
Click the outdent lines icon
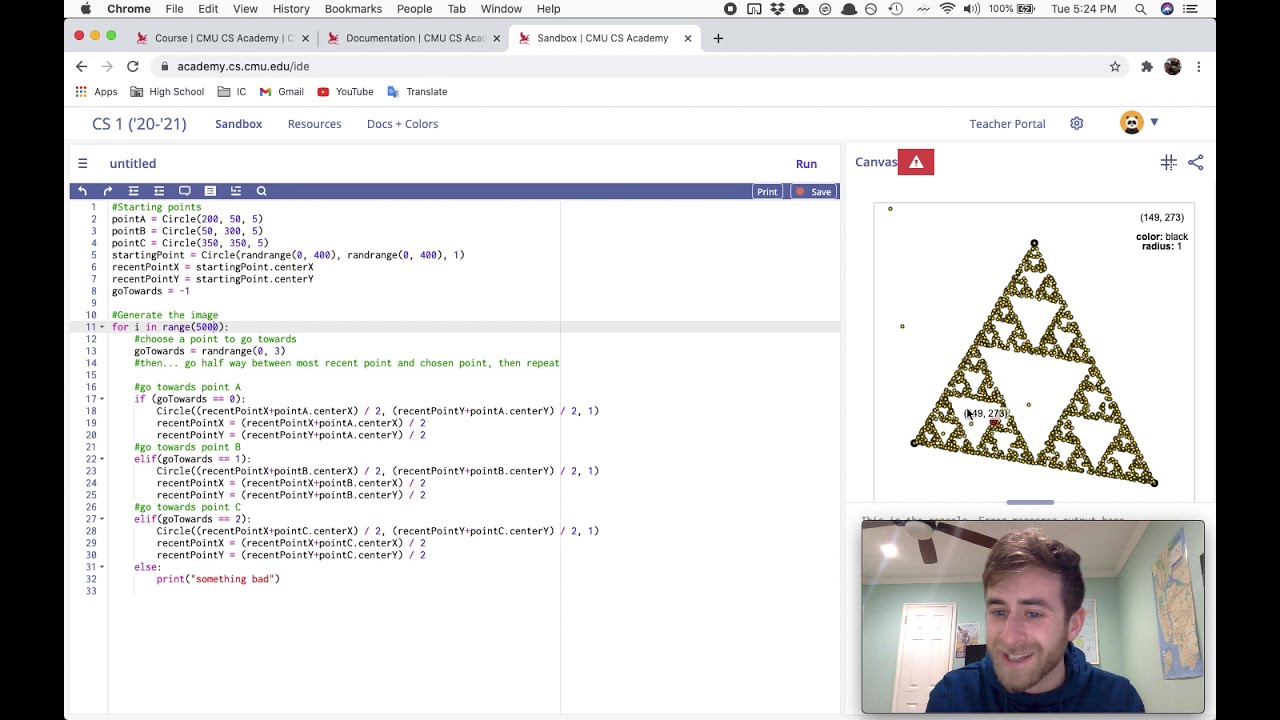coord(159,191)
